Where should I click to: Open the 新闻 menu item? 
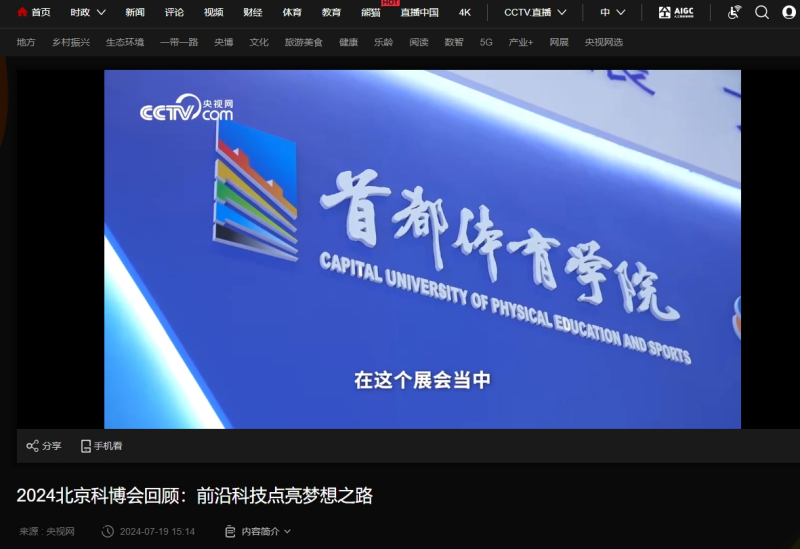[x=135, y=12]
